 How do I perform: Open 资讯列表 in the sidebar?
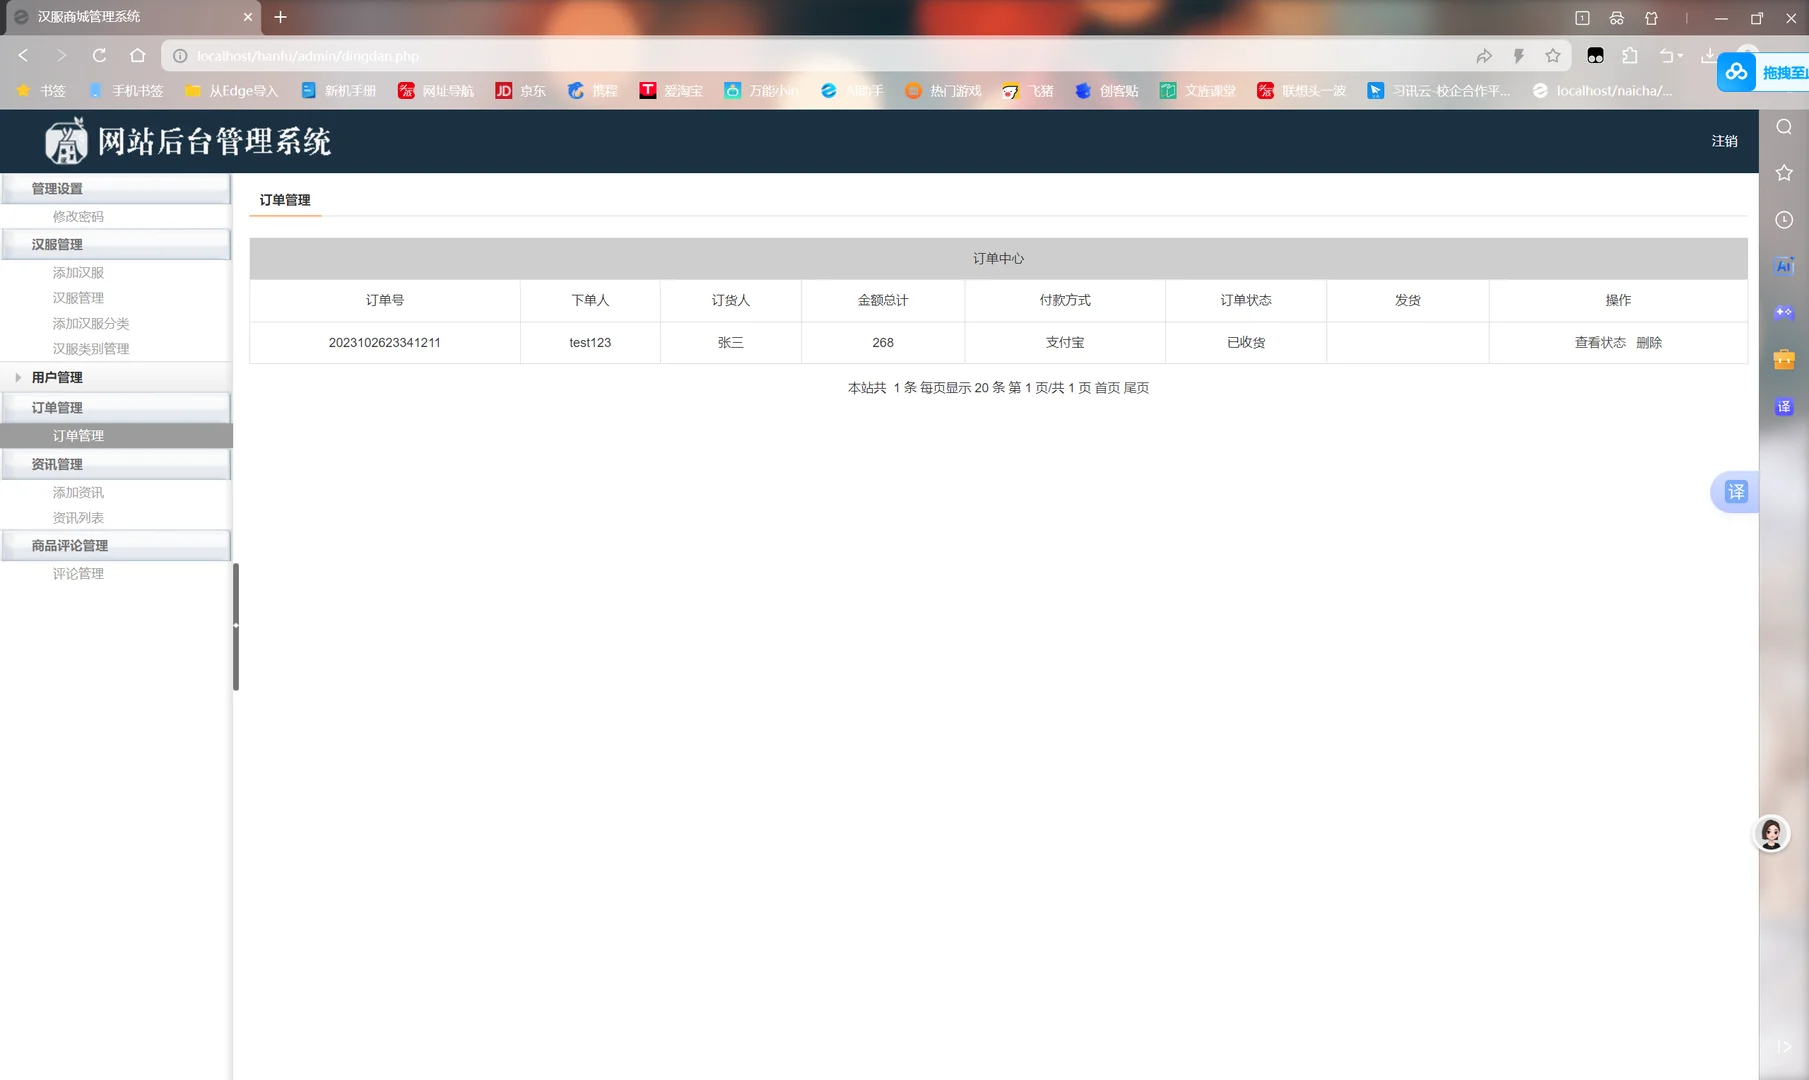(x=78, y=518)
